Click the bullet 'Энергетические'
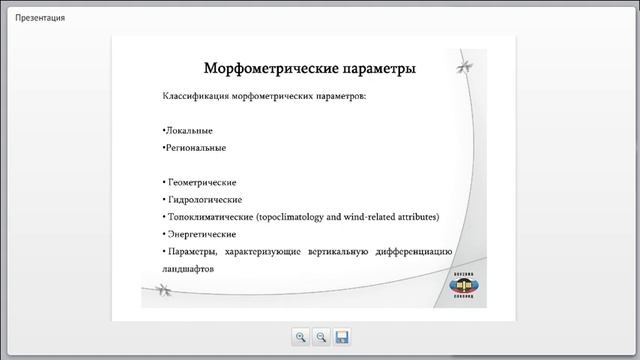 pos(199,234)
